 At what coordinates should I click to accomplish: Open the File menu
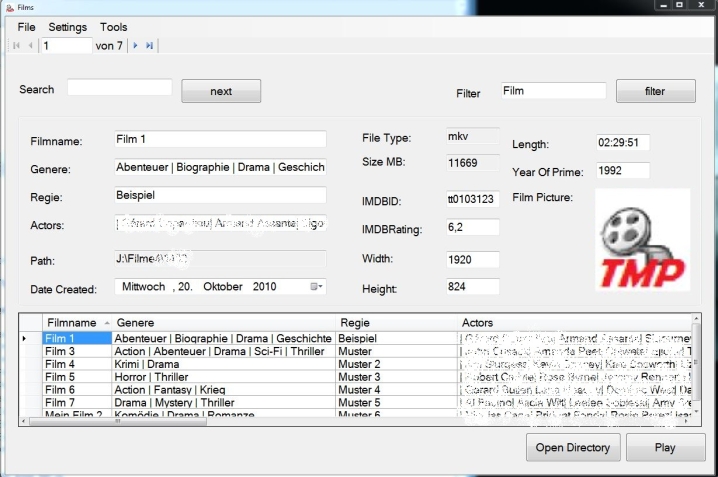point(26,27)
